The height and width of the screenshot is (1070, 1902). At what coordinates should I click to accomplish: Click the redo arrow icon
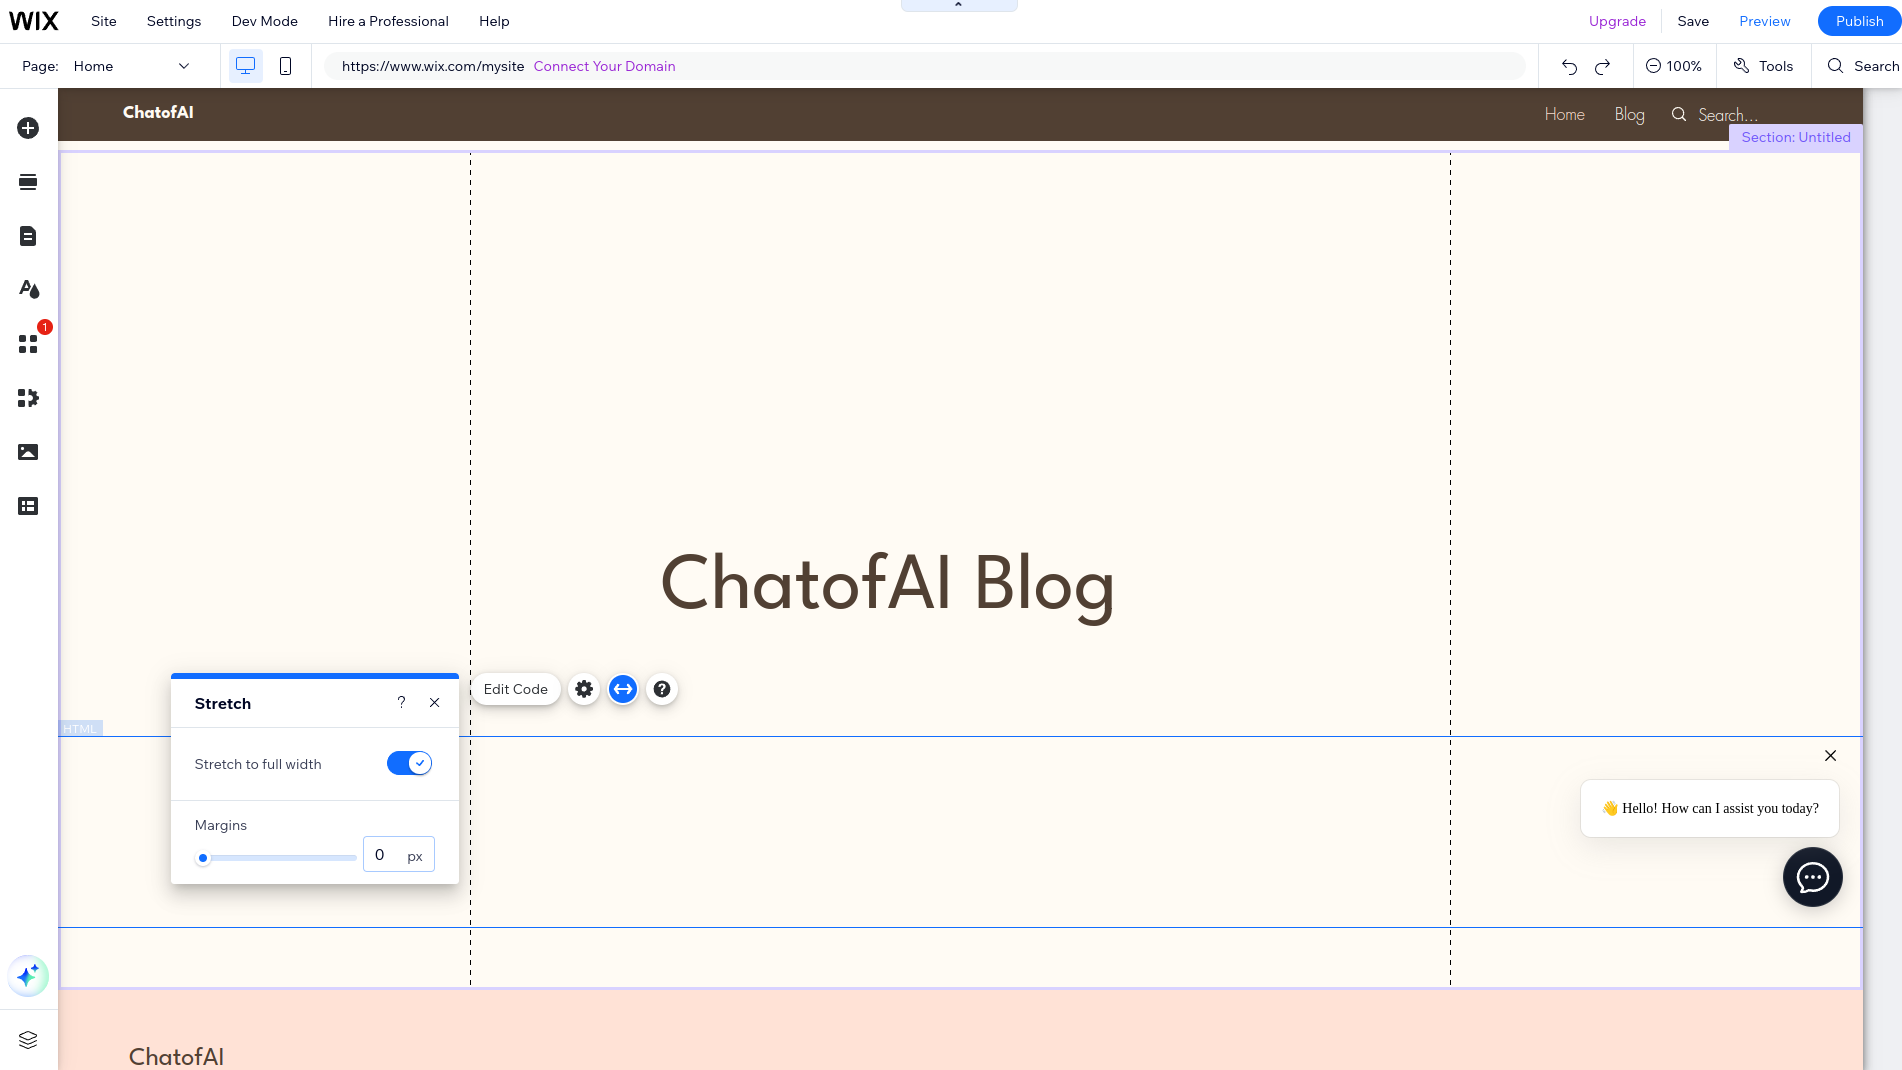(x=1602, y=66)
